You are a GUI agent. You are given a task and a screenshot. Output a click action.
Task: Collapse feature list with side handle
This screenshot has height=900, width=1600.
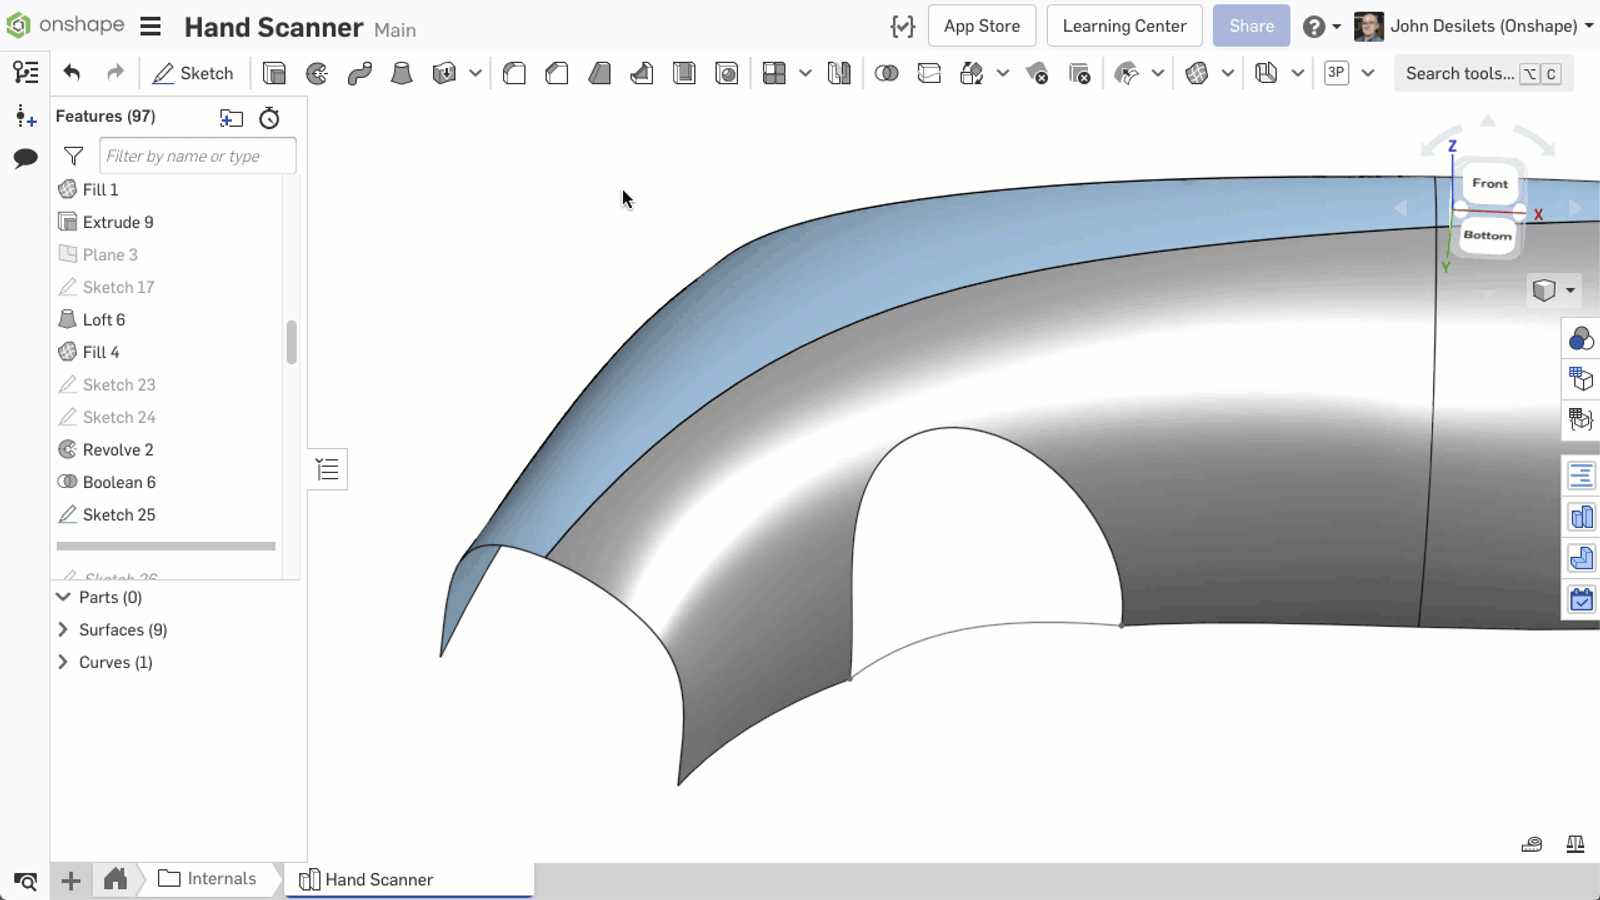click(327, 470)
